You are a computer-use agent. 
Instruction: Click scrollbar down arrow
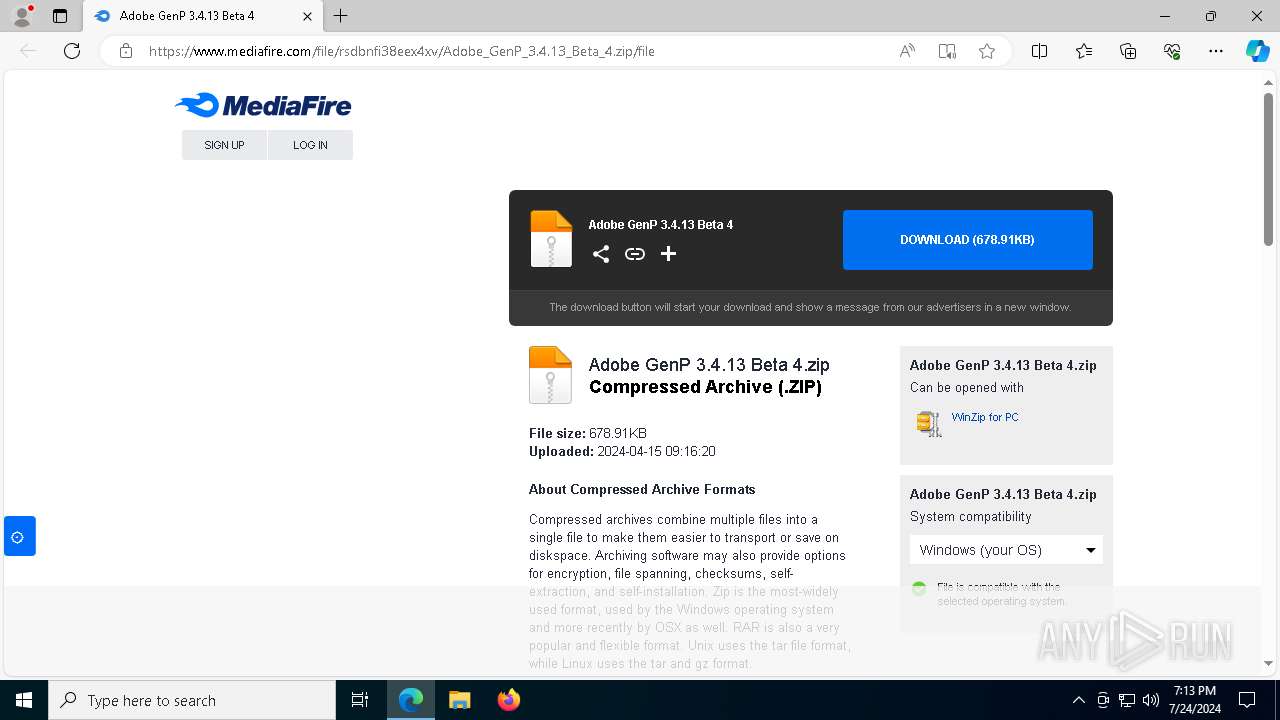click(1268, 663)
